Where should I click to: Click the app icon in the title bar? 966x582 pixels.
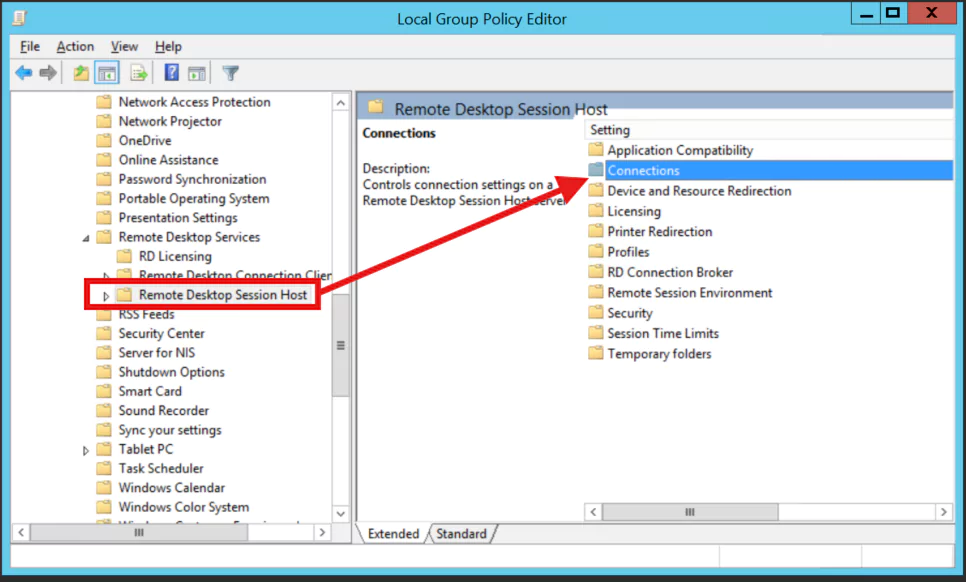20,18
